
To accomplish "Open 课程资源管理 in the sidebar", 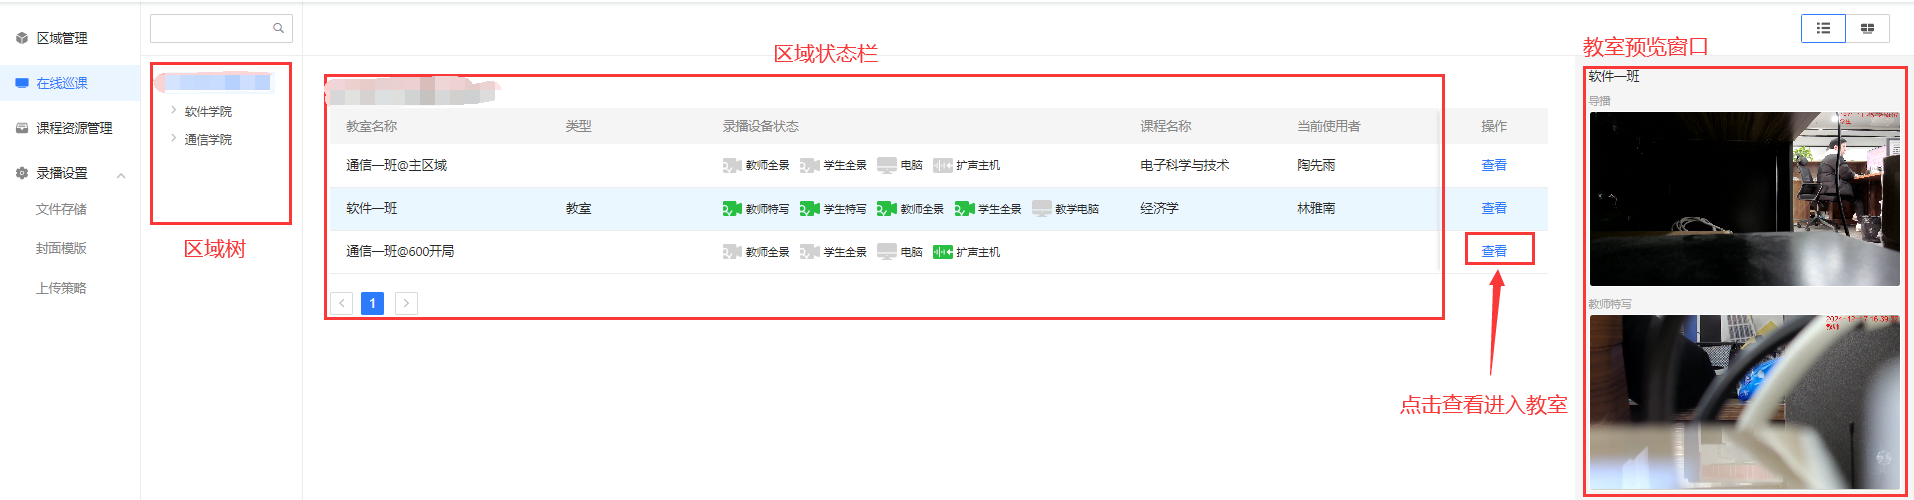I will [74, 128].
